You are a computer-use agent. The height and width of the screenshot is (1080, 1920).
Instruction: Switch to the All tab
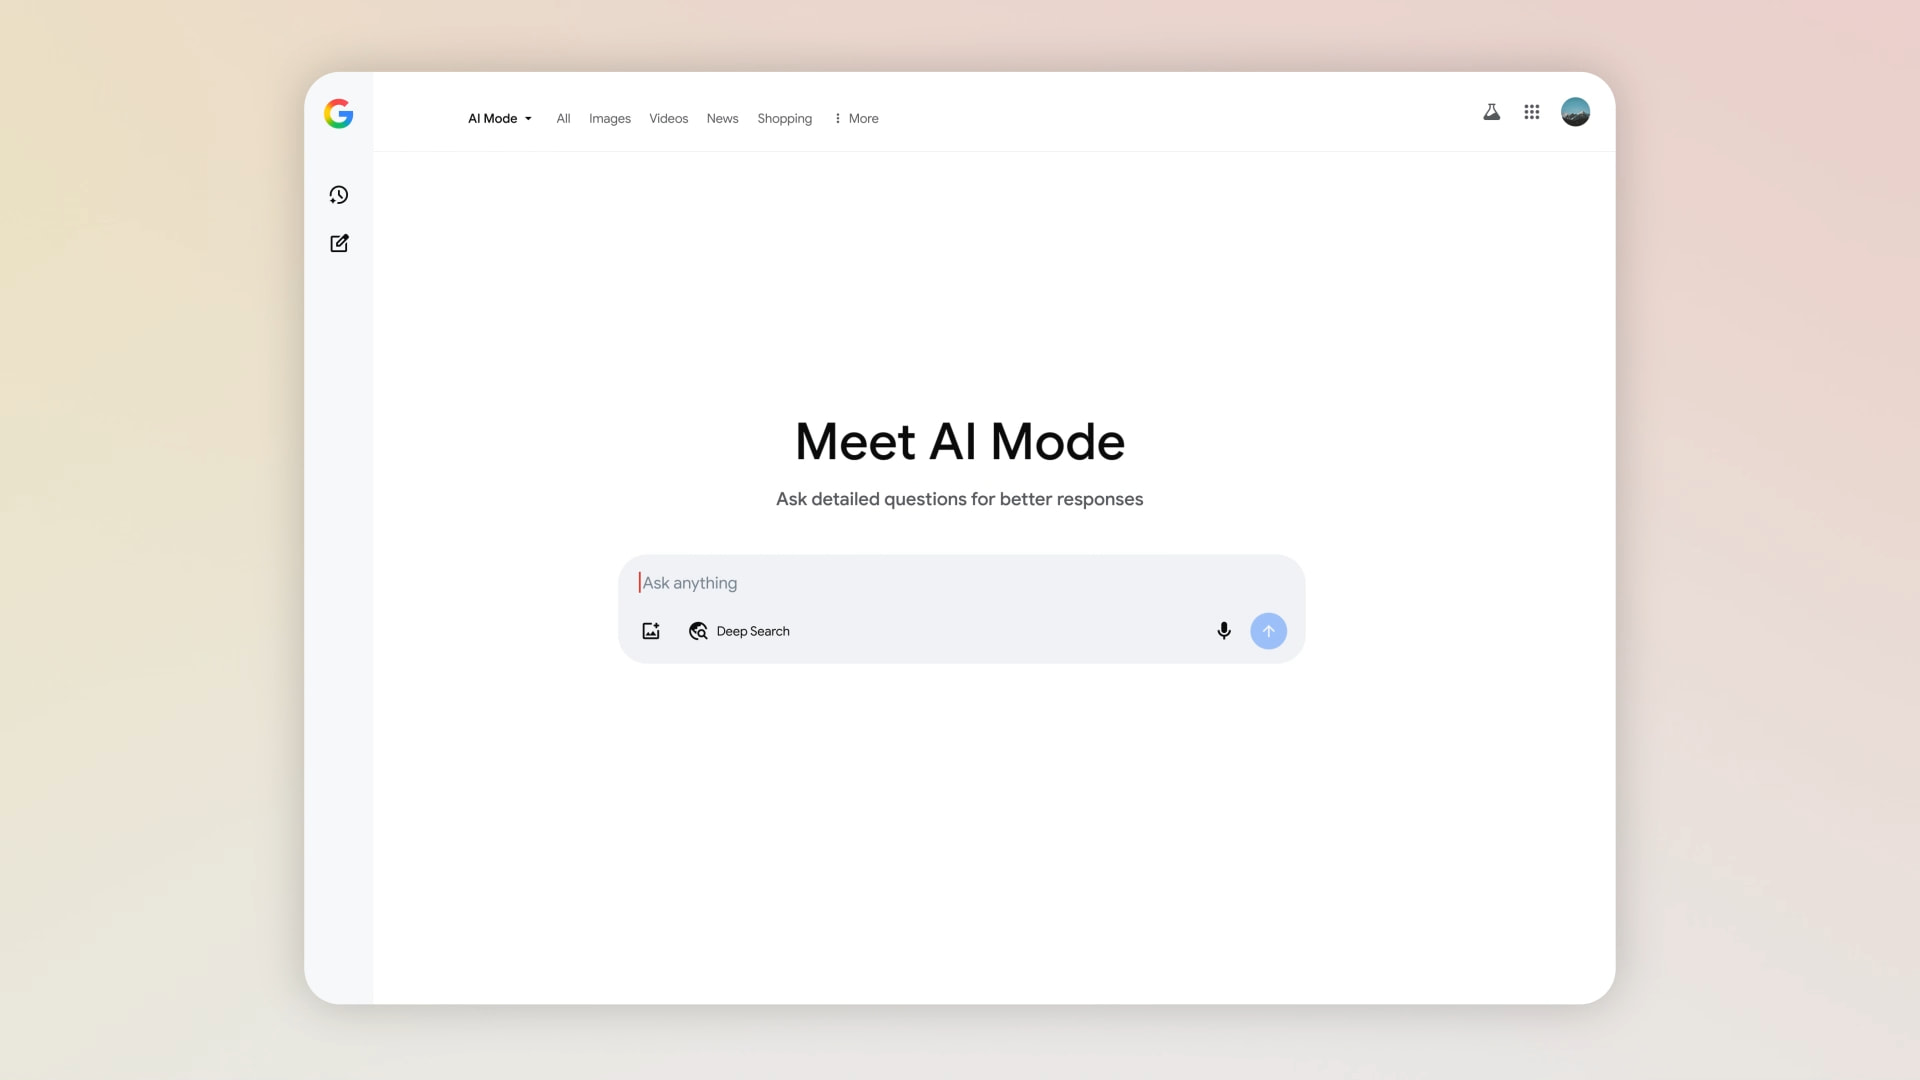coord(563,118)
